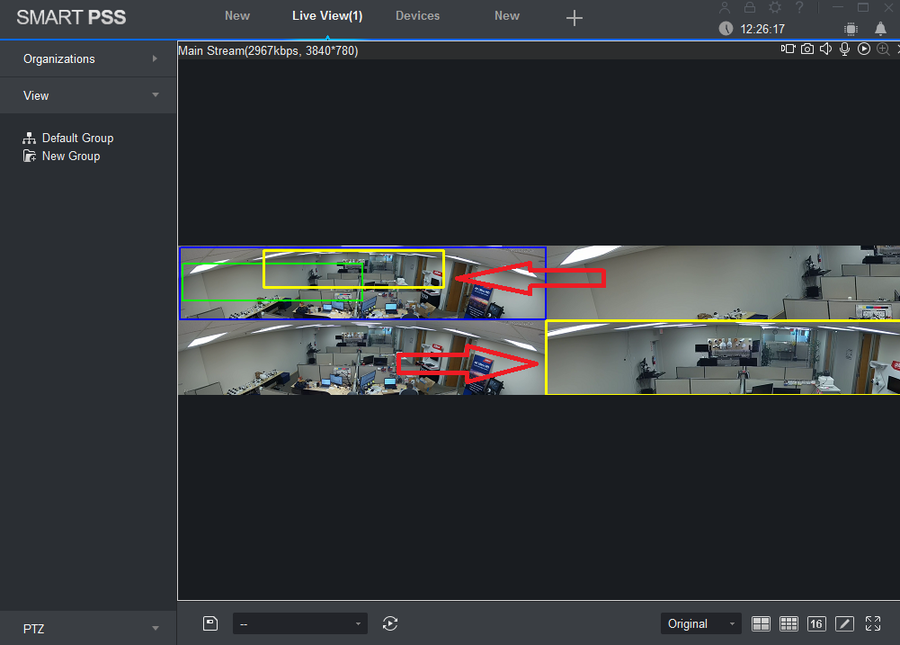The image size is (900, 645).
Task: Click the instant playback icon
Action: pos(864,49)
